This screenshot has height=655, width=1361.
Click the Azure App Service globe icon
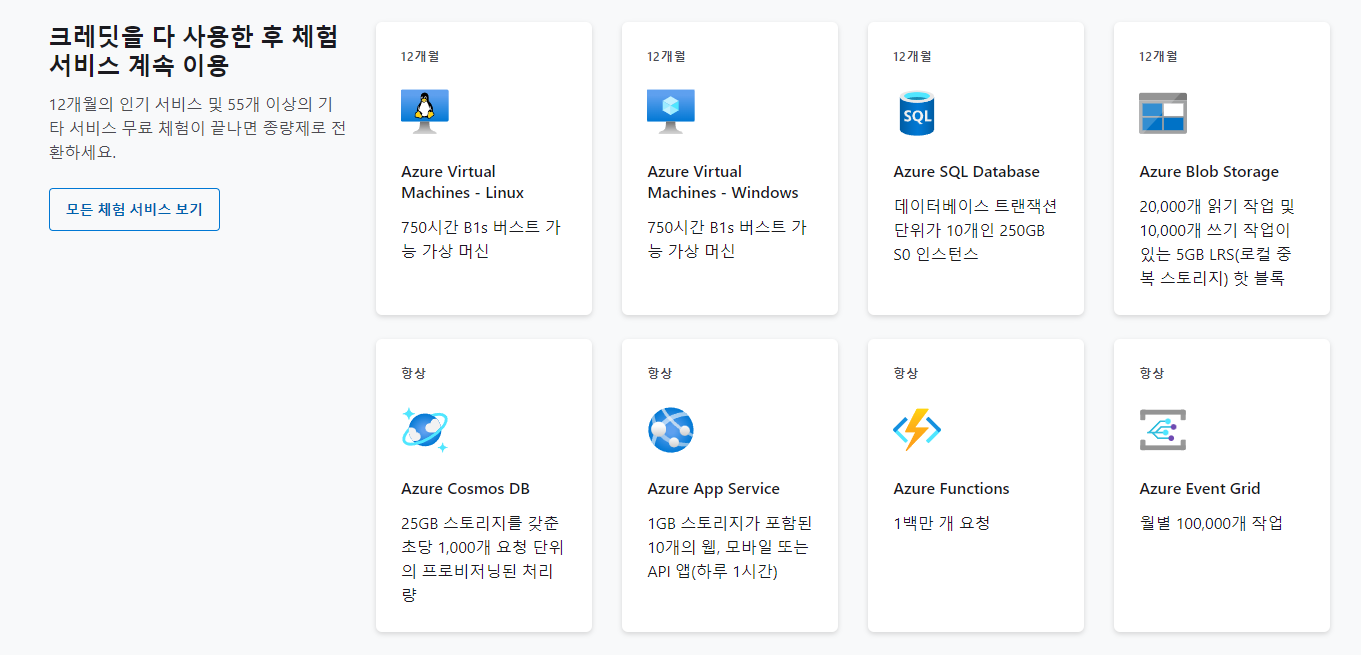(671, 430)
